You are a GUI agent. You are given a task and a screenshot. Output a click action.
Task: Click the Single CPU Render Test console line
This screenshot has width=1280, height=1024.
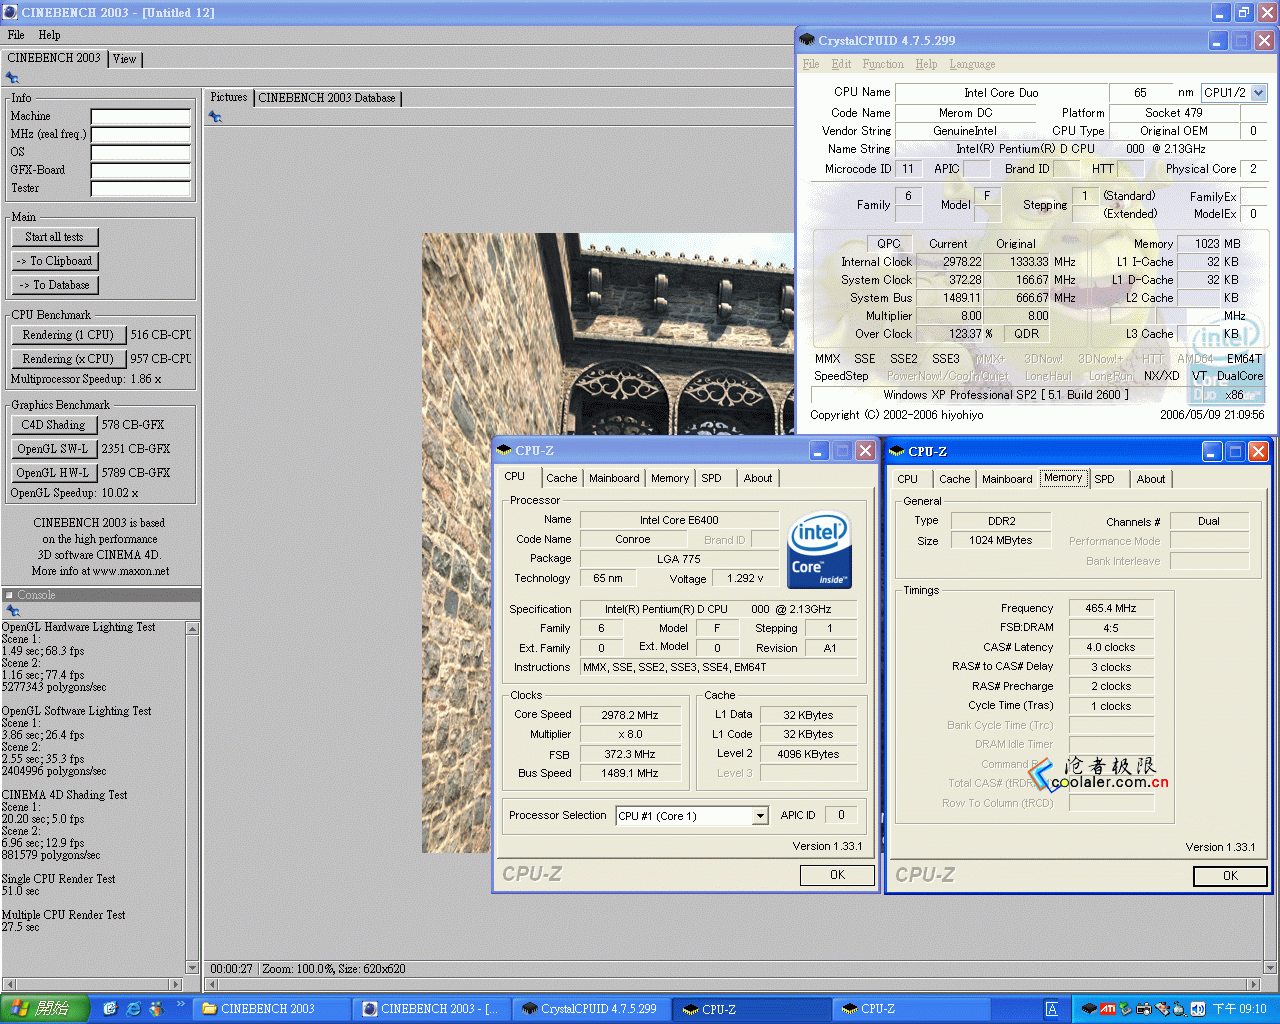click(x=58, y=879)
